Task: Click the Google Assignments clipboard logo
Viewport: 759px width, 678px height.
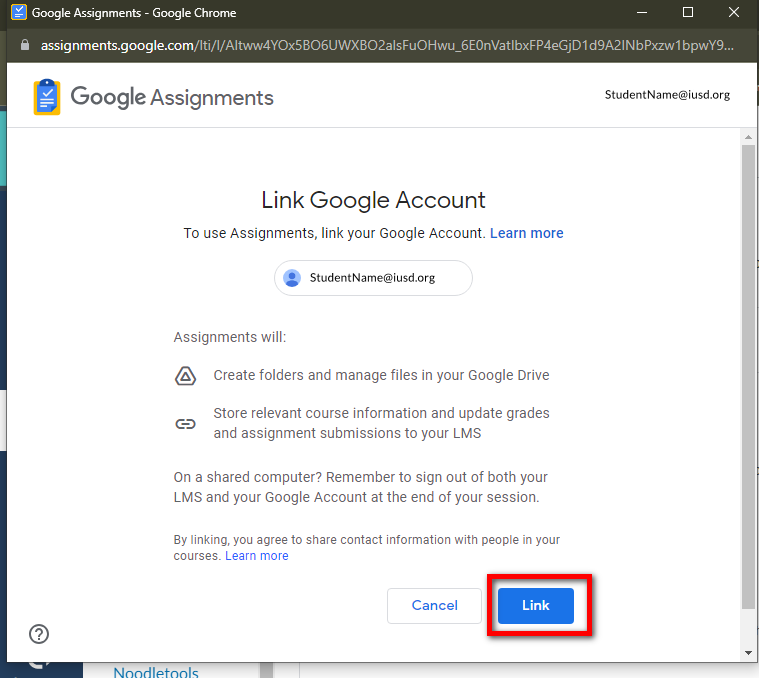Action: (x=47, y=97)
